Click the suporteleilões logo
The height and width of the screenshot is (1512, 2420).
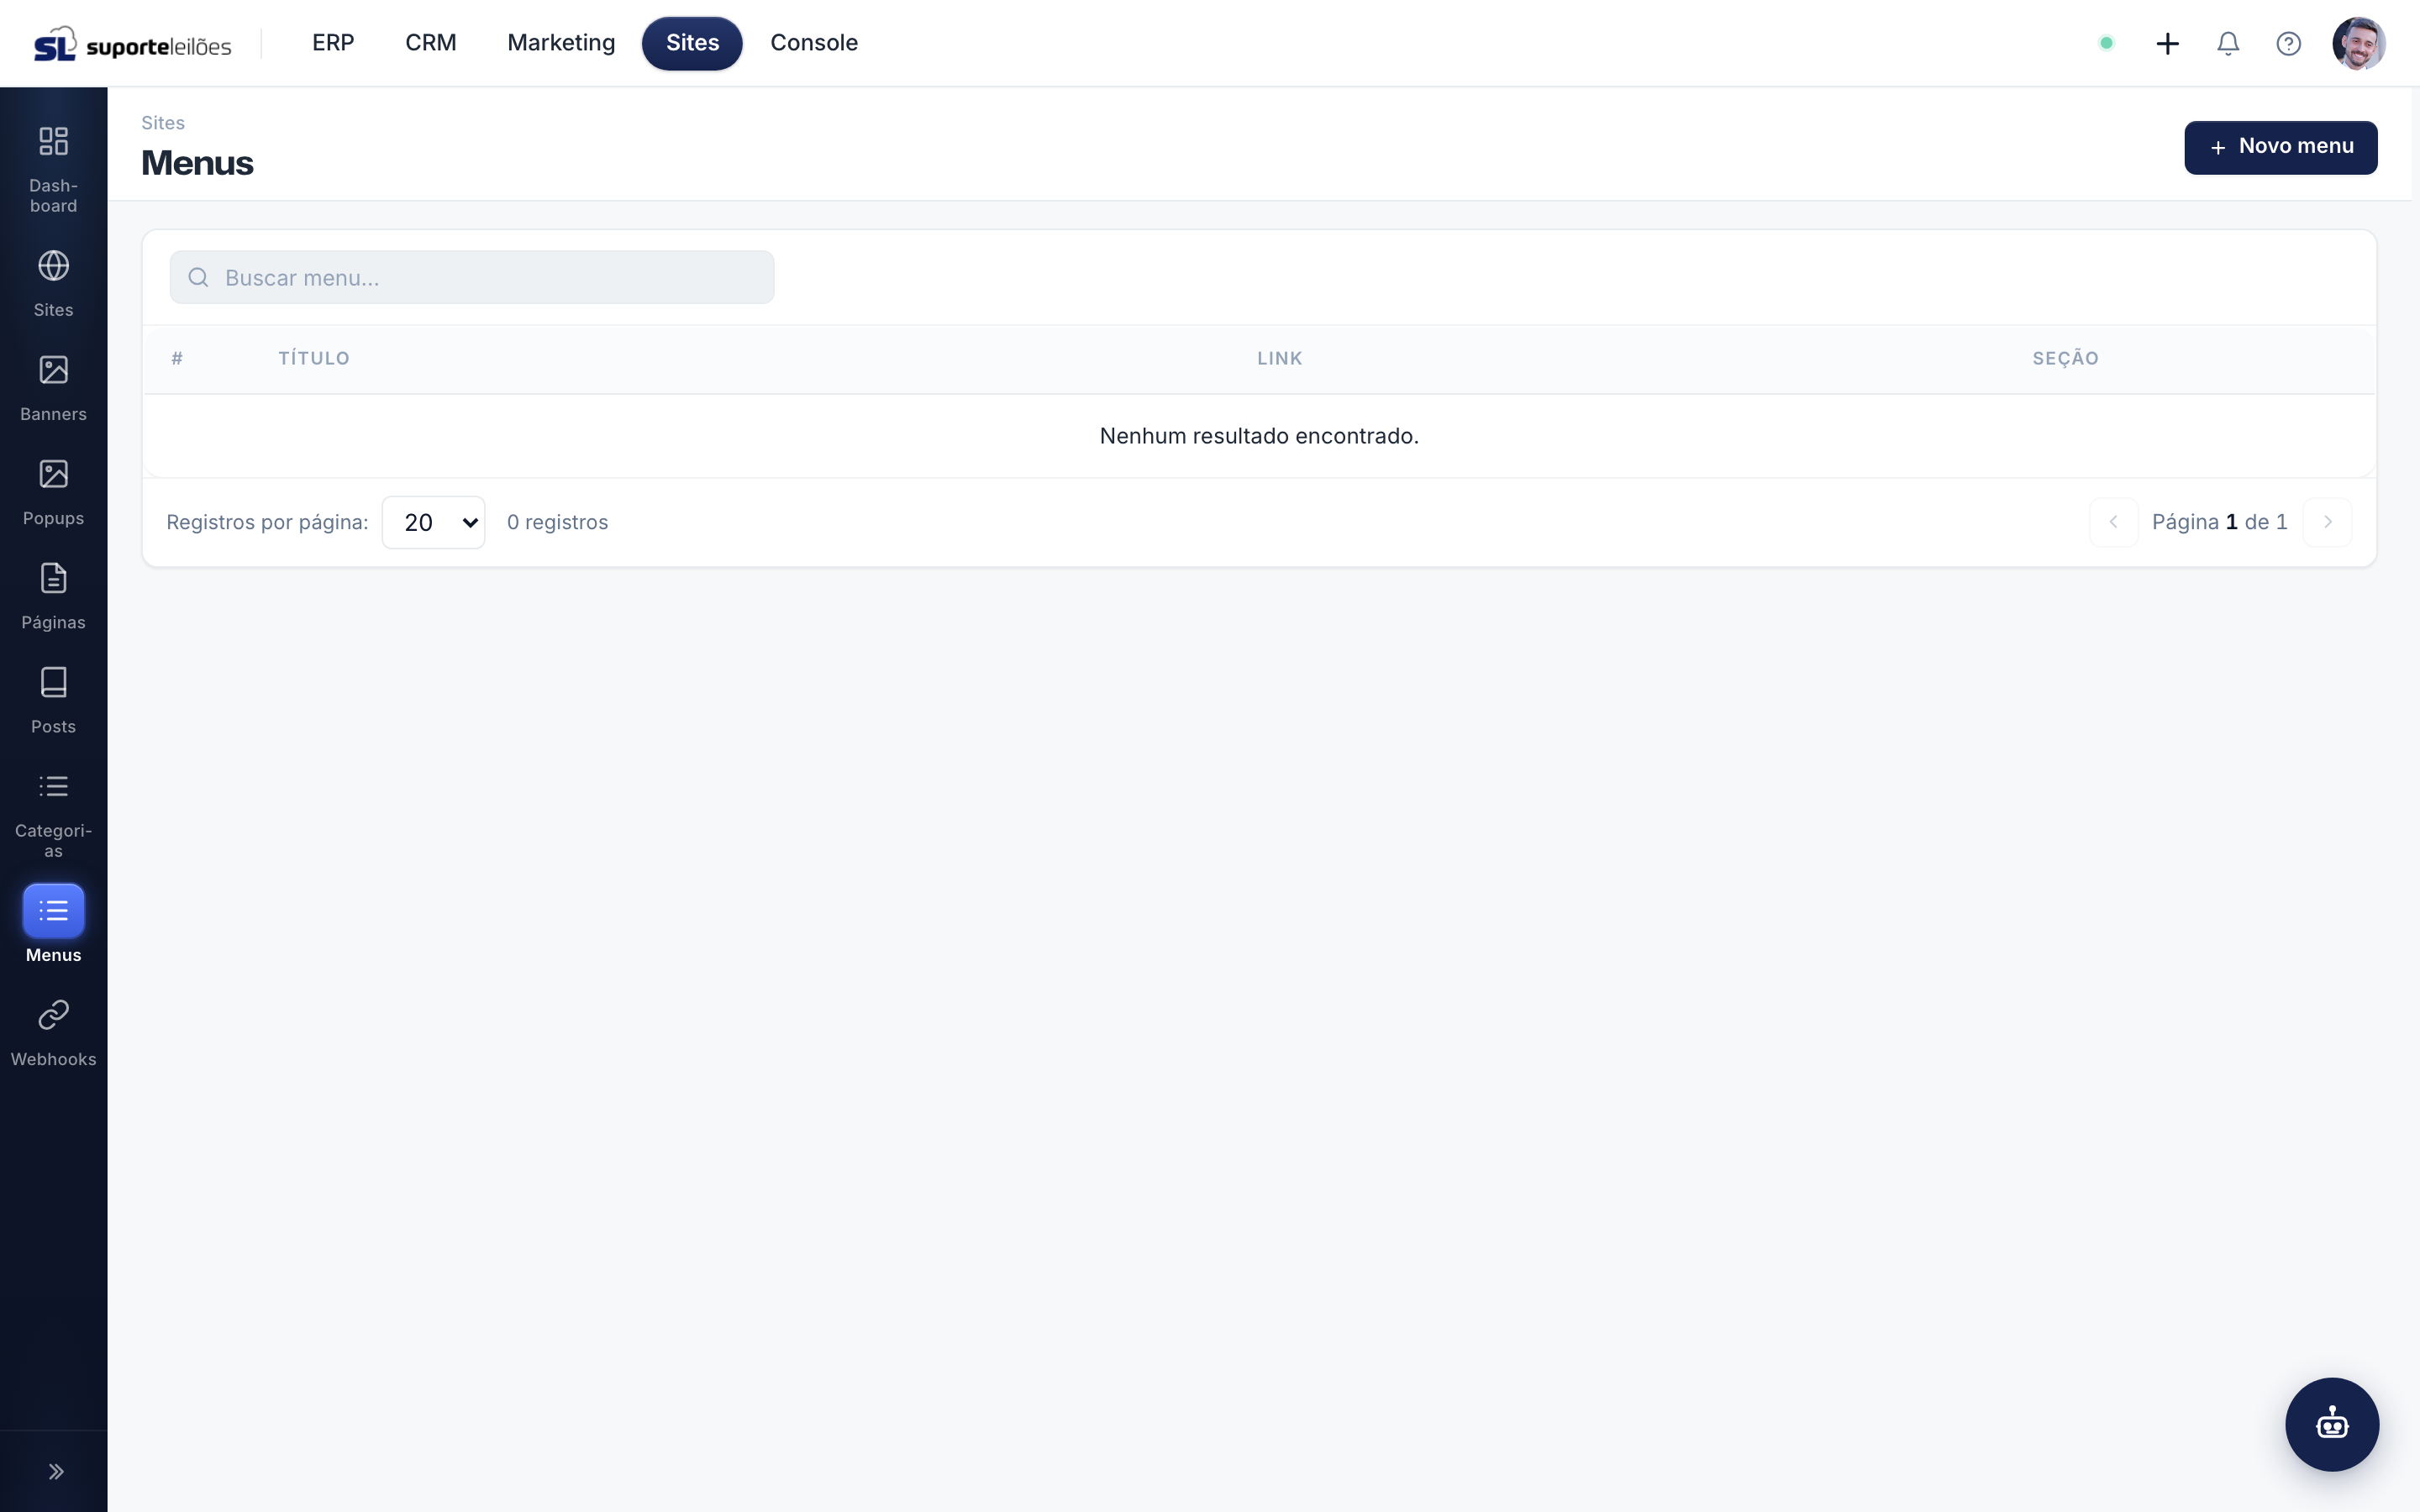click(132, 44)
